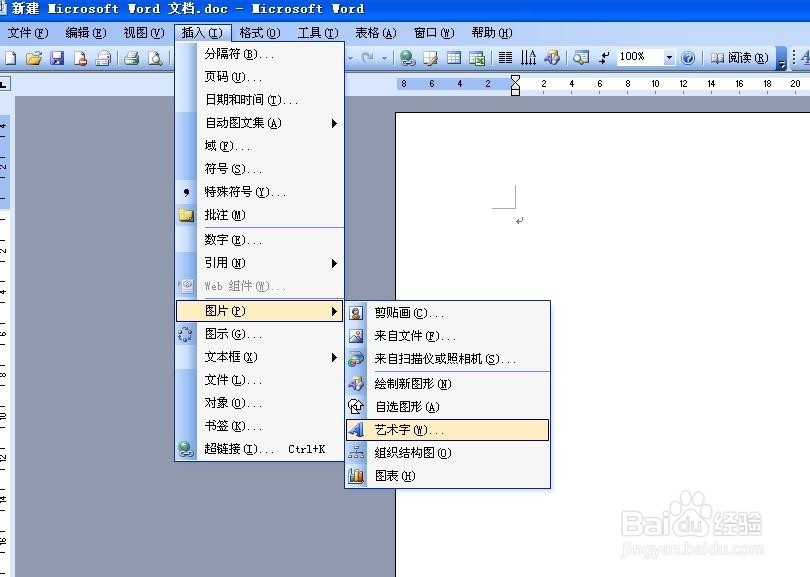
Task: Switch to 阅读 reading layout
Action: 740,58
